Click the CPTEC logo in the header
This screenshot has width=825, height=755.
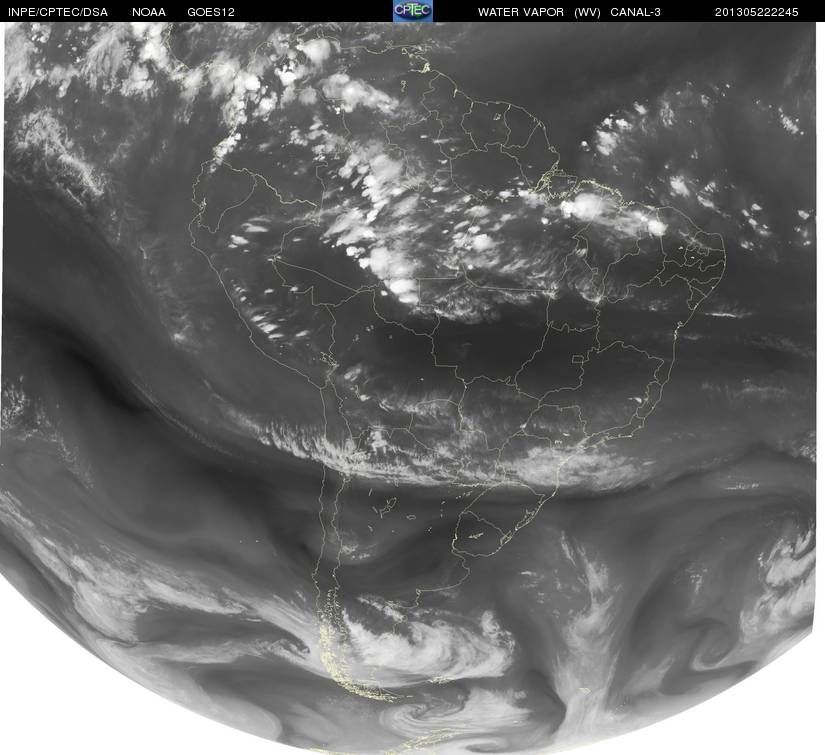[413, 11]
